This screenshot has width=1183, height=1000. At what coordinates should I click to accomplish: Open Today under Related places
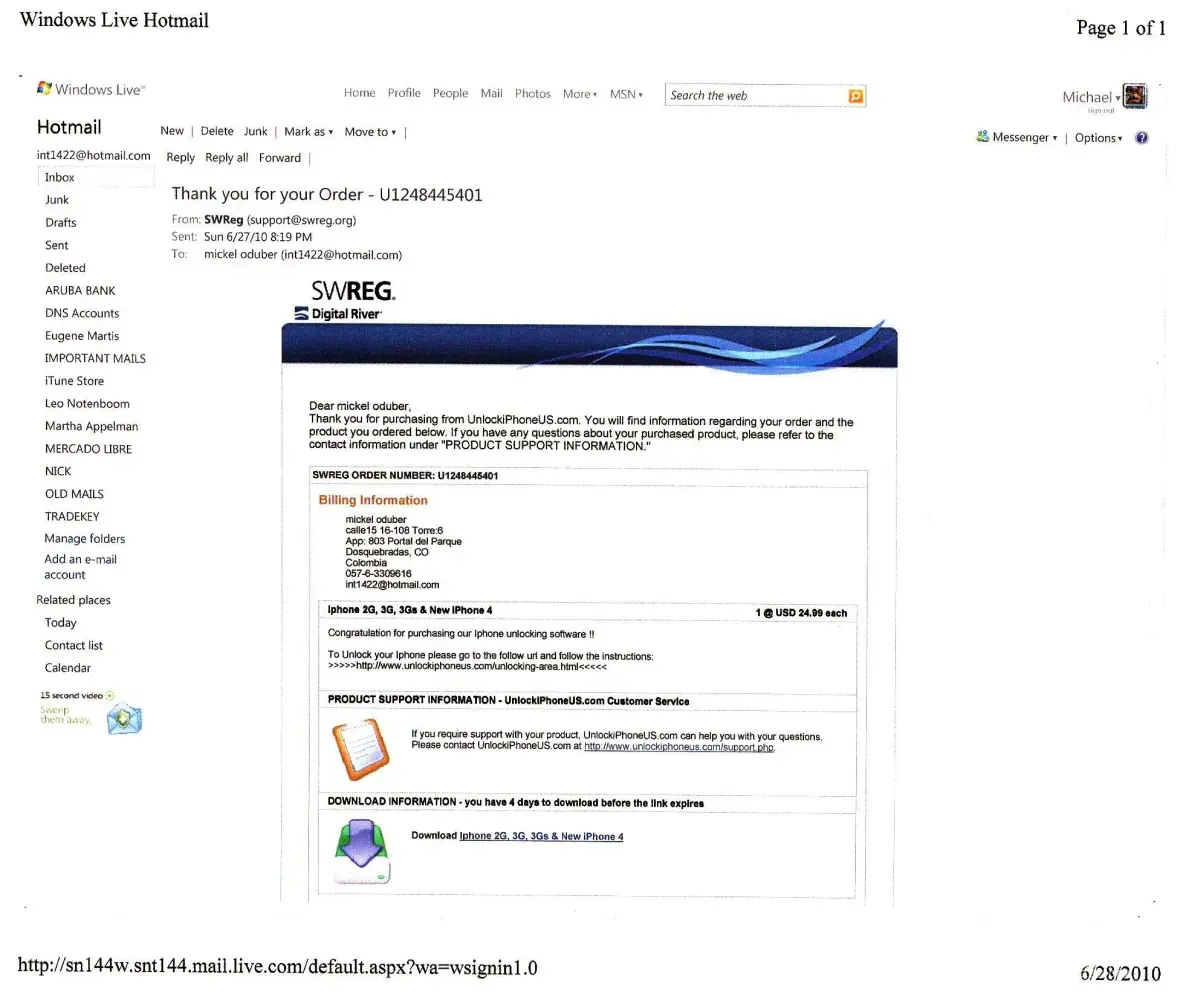pyautogui.click(x=60, y=622)
